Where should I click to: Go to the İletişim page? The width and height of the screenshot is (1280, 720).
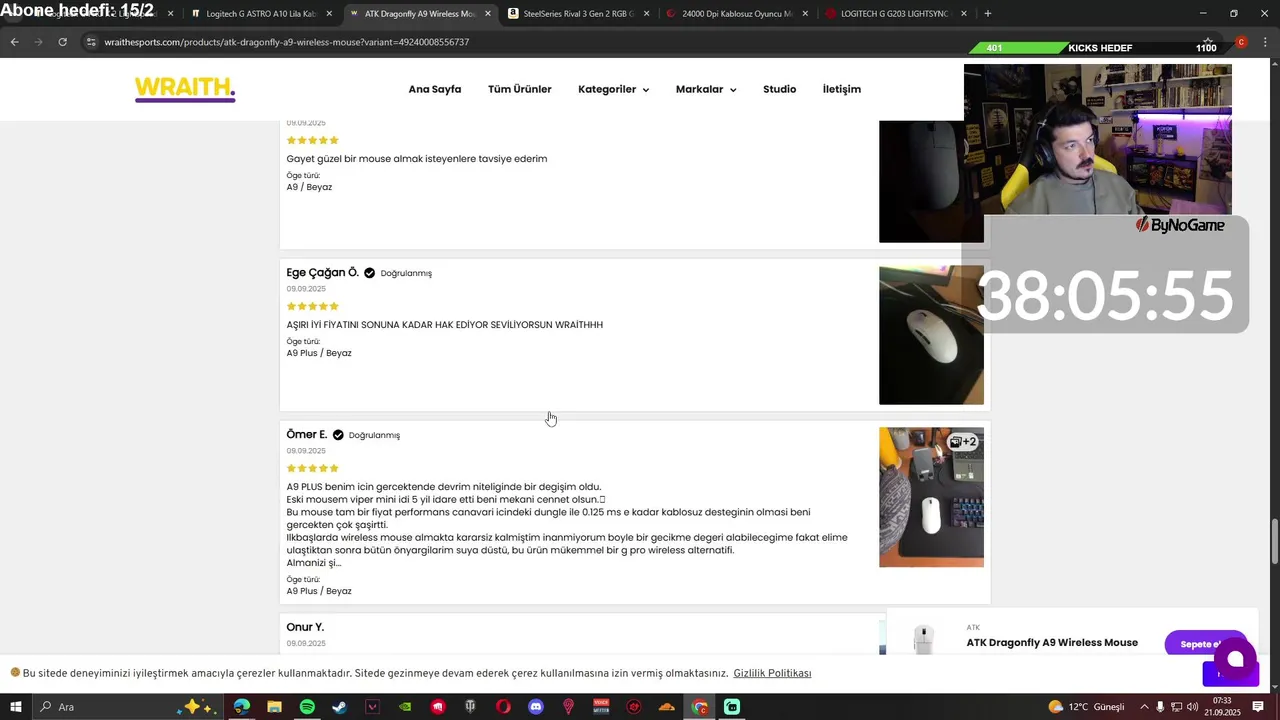pyautogui.click(x=842, y=89)
